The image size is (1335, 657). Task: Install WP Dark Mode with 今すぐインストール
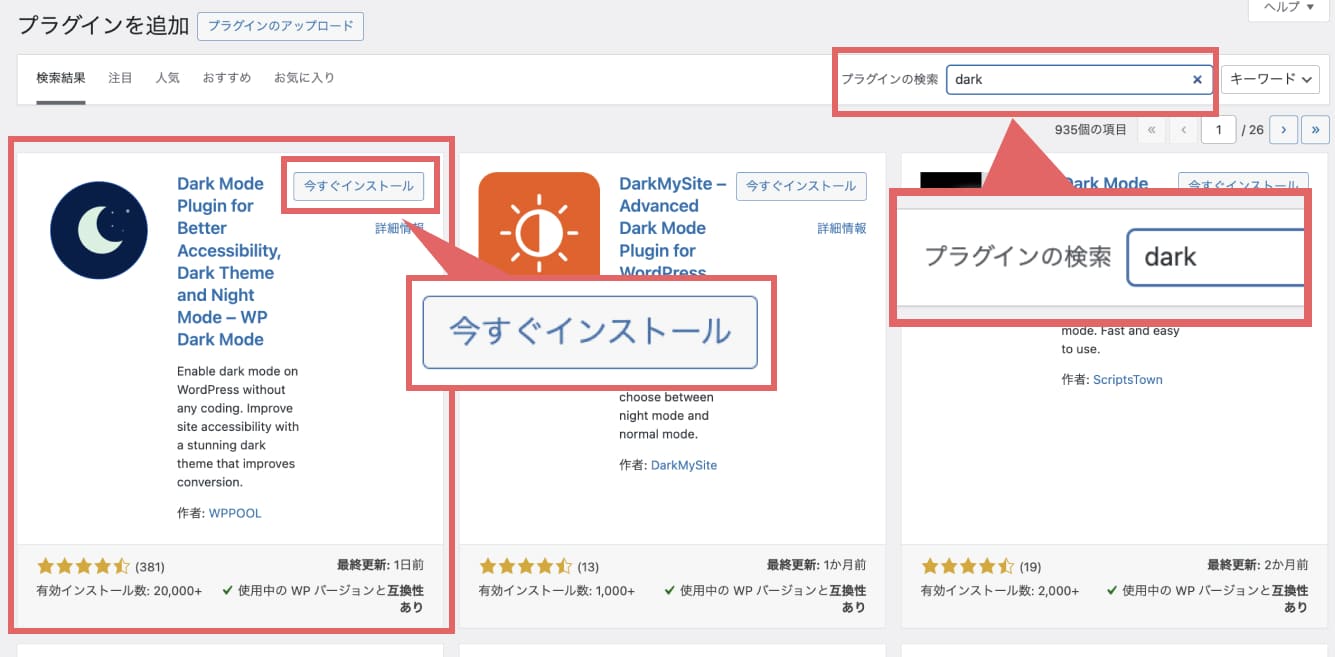(x=359, y=186)
